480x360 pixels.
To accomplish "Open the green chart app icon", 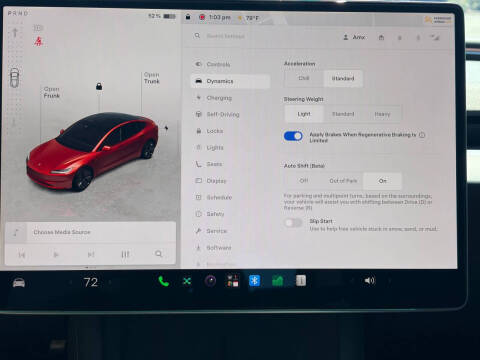I will point(278,281).
